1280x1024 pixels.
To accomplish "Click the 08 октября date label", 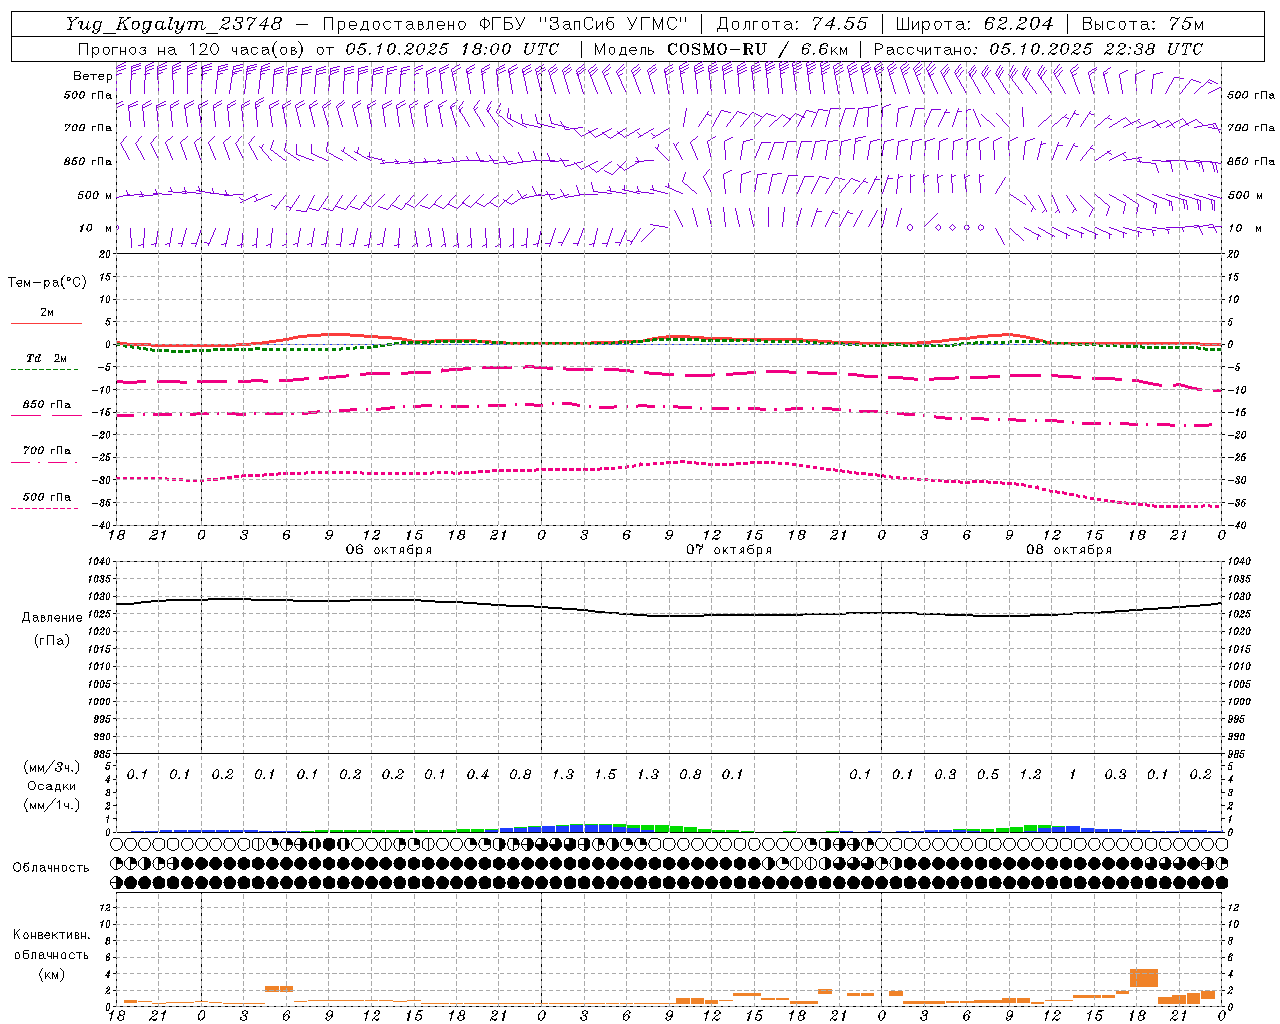I will (1069, 550).
